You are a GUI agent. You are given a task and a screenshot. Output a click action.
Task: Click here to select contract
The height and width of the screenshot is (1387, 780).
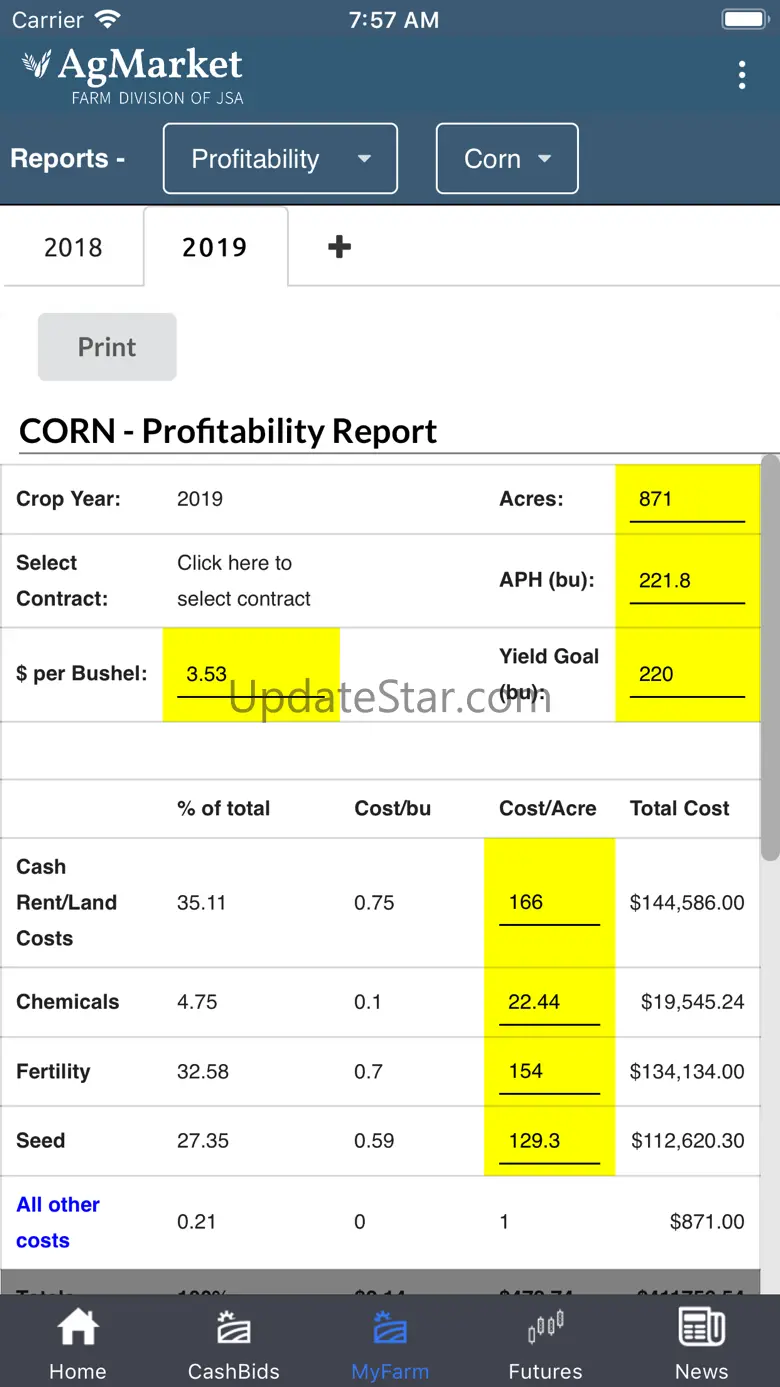pyautogui.click(x=243, y=581)
